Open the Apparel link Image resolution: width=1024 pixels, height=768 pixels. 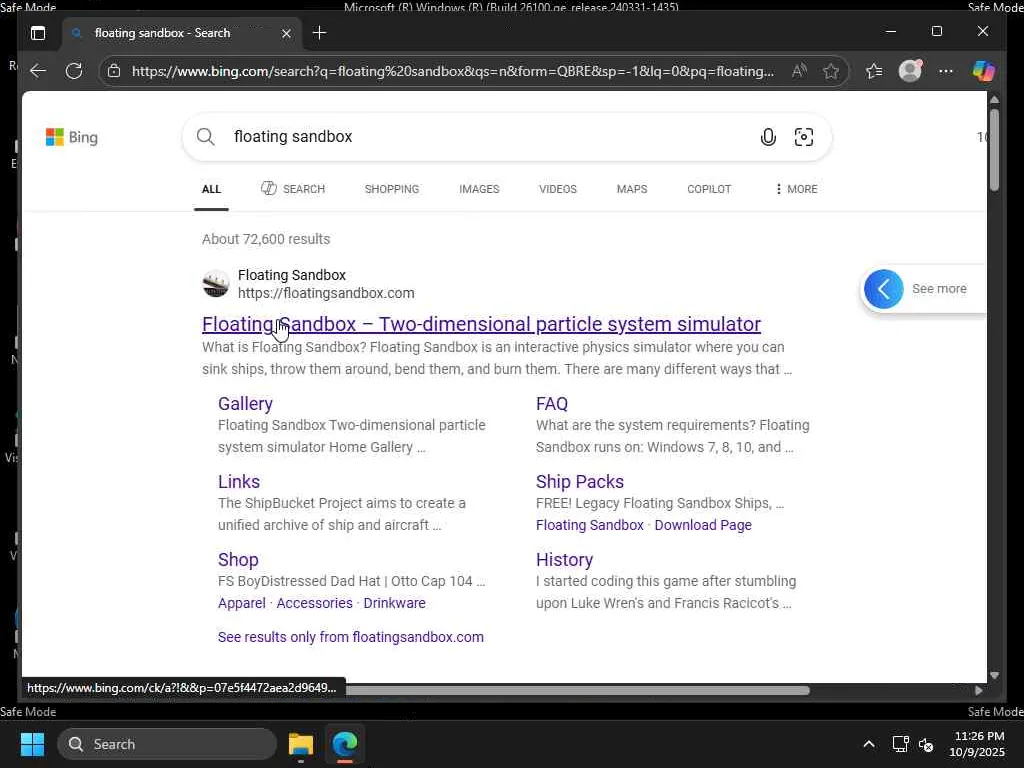(x=242, y=603)
